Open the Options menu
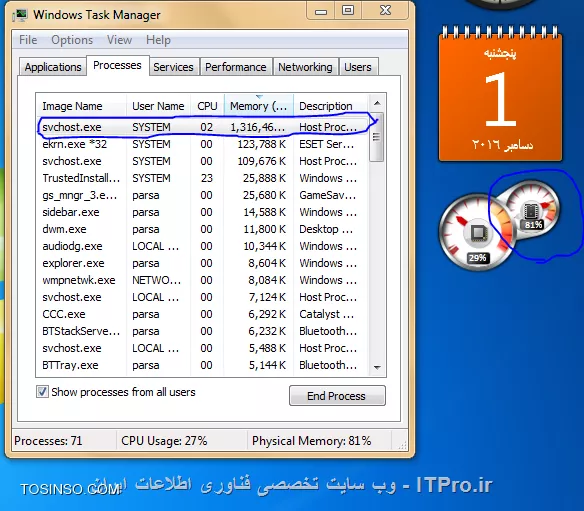This screenshot has height=511, width=584. click(x=72, y=40)
